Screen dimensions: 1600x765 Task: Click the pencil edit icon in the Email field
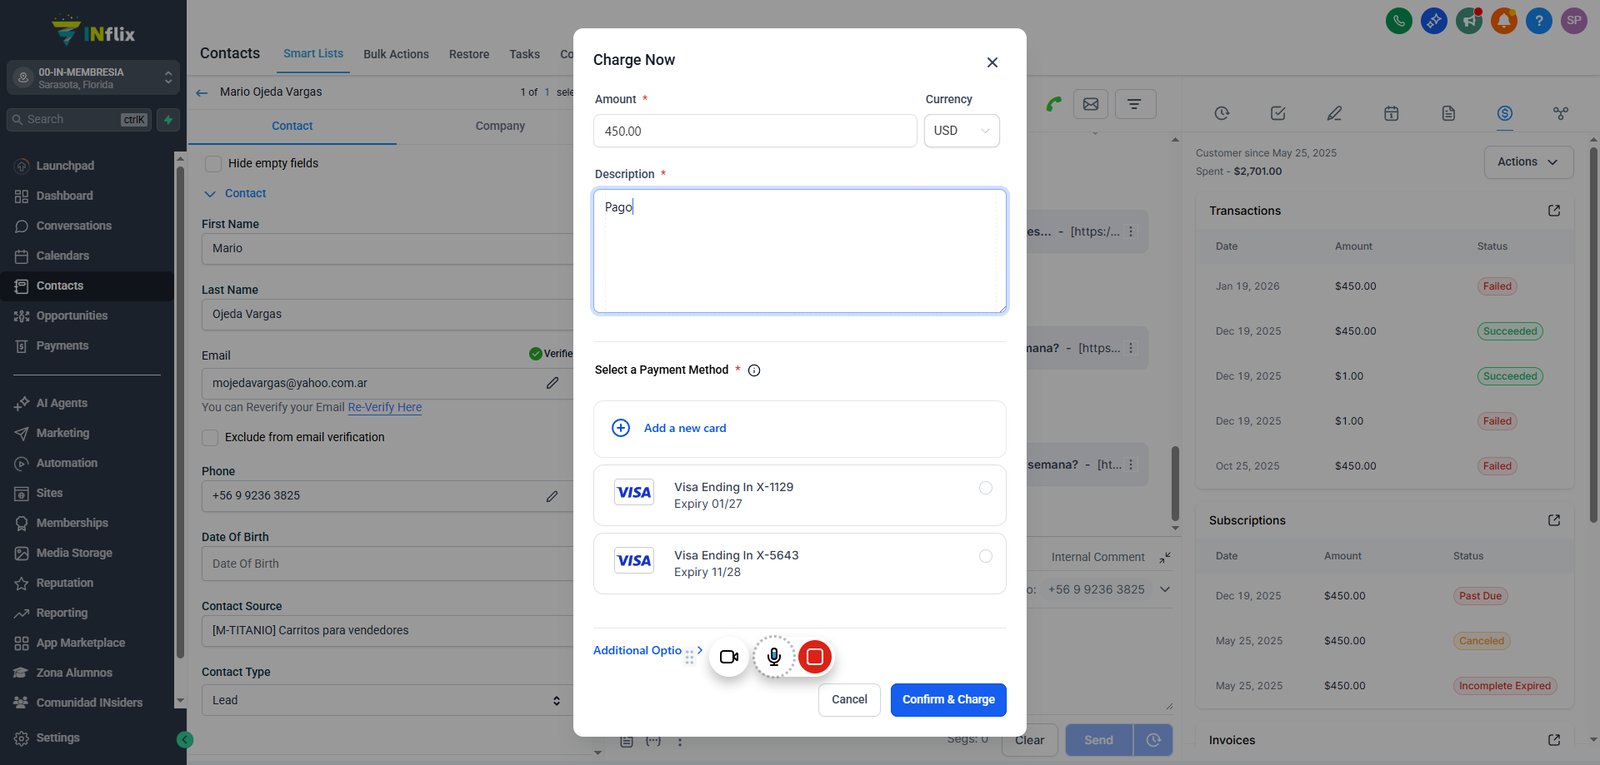(x=552, y=383)
